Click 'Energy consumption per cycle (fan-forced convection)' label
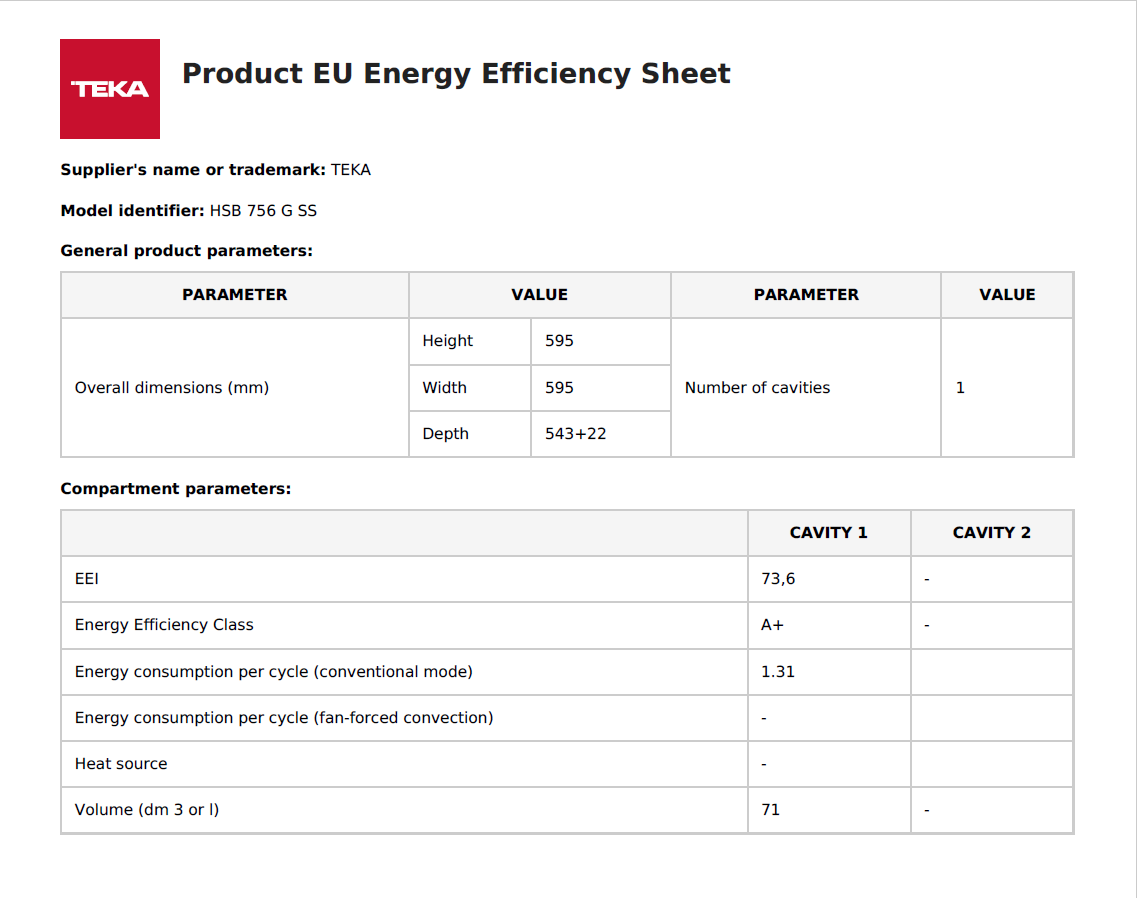 pyautogui.click(x=284, y=718)
